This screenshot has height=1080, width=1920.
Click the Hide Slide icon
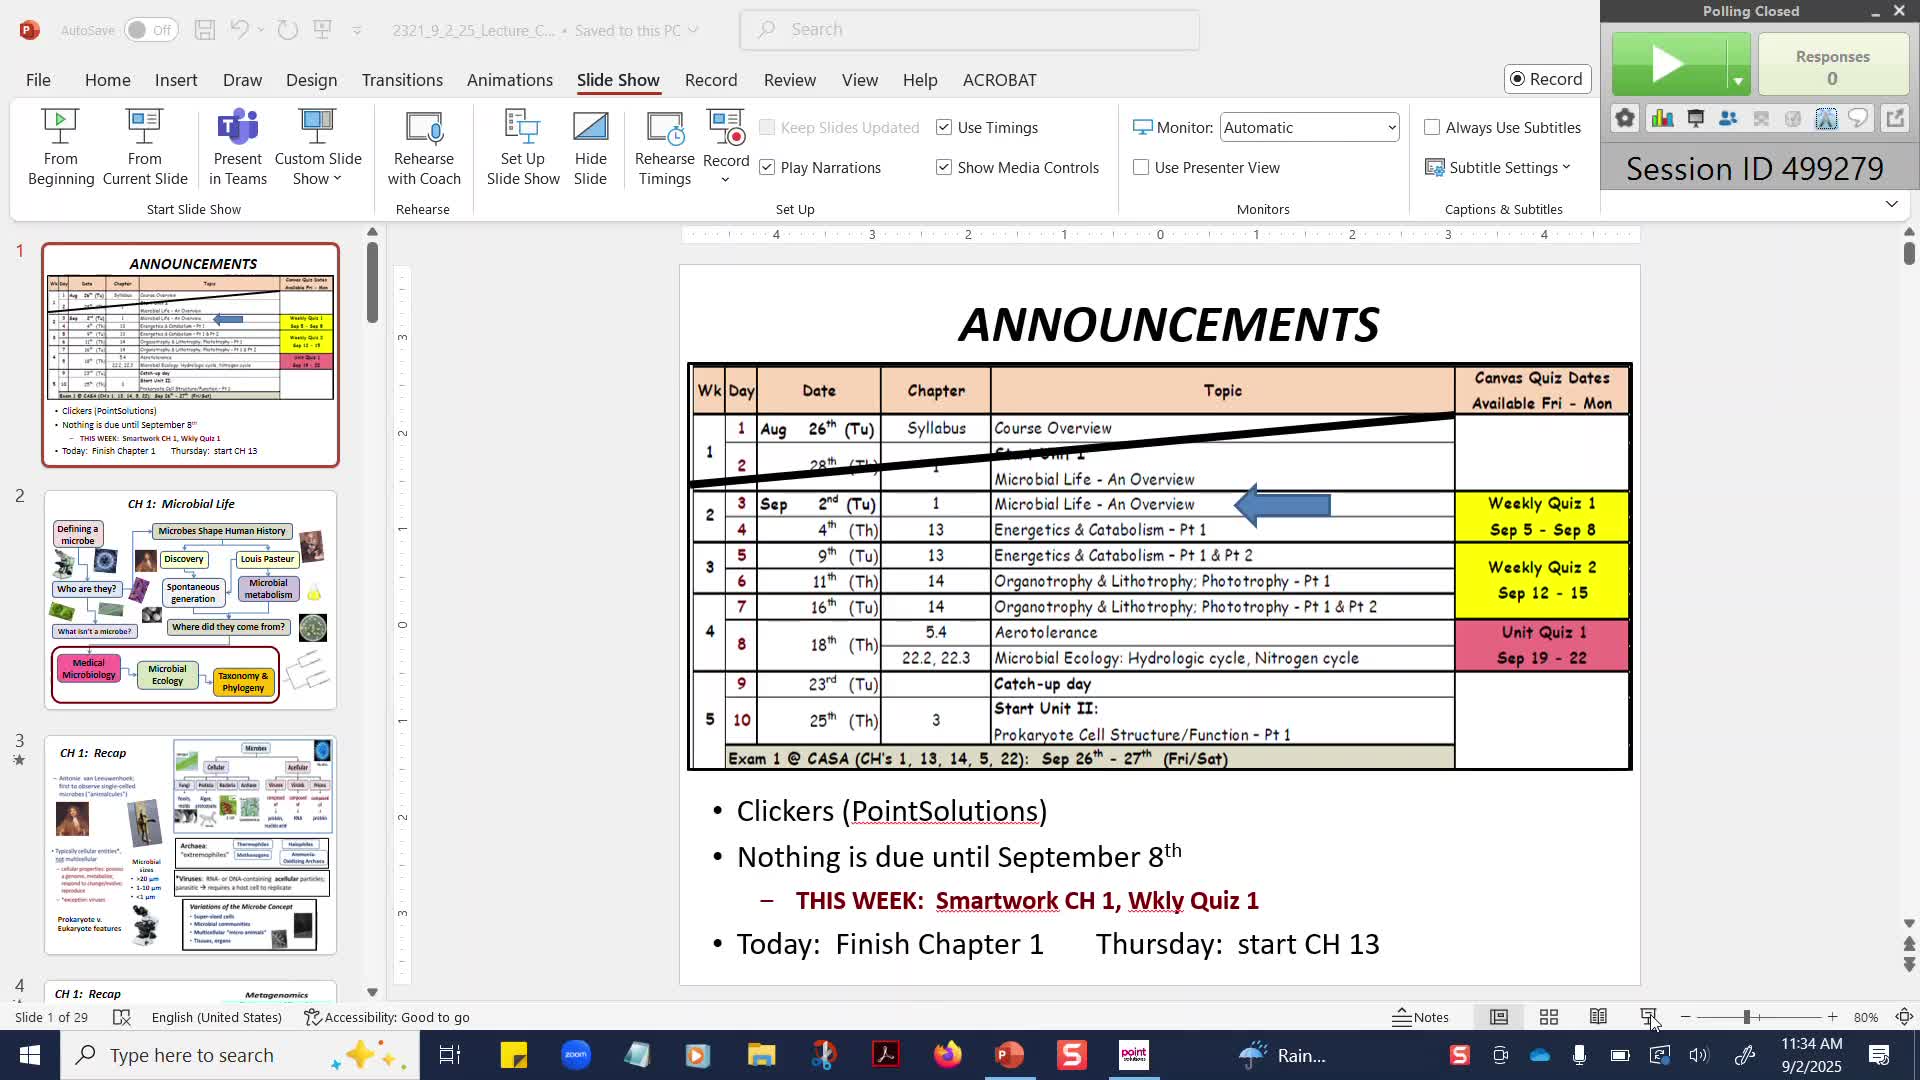(x=590, y=128)
